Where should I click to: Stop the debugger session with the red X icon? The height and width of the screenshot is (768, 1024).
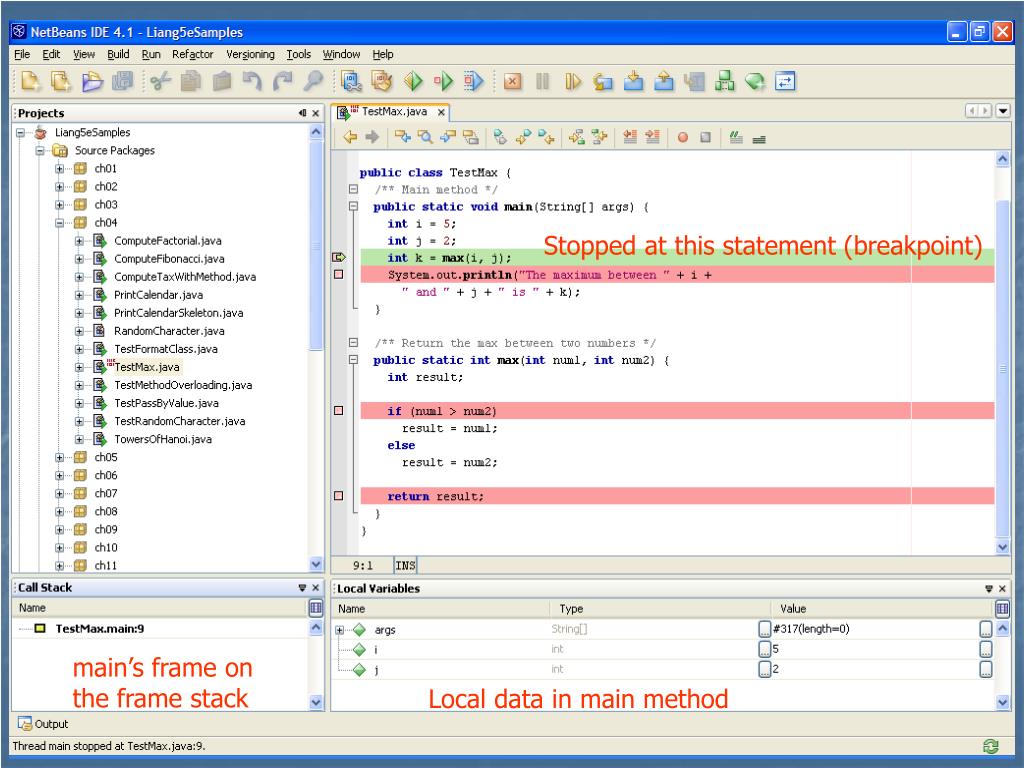513,81
